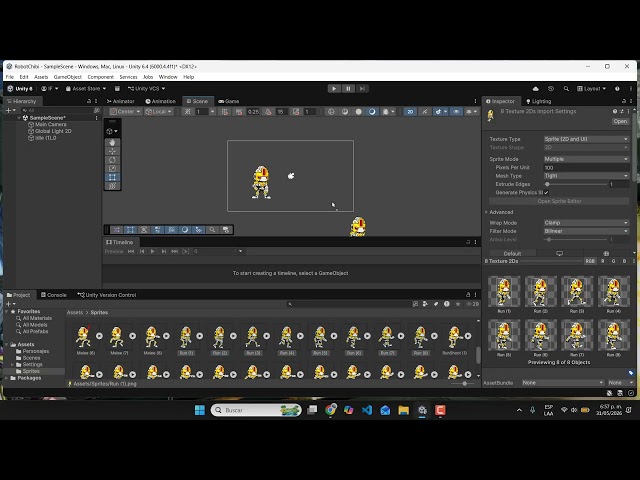Viewport: 640px width, 480px height.
Task: Click Open Sprite Editor button
Action: (x=559, y=201)
